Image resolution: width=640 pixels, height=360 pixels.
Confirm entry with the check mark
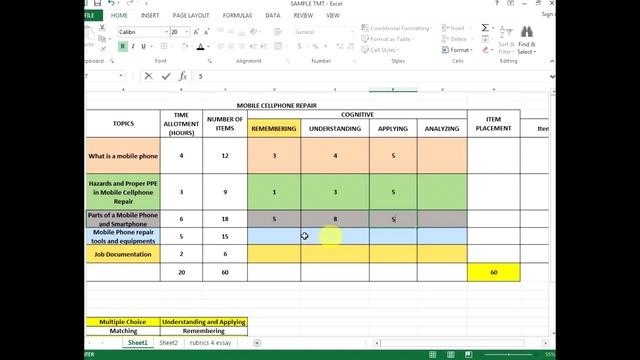166,76
